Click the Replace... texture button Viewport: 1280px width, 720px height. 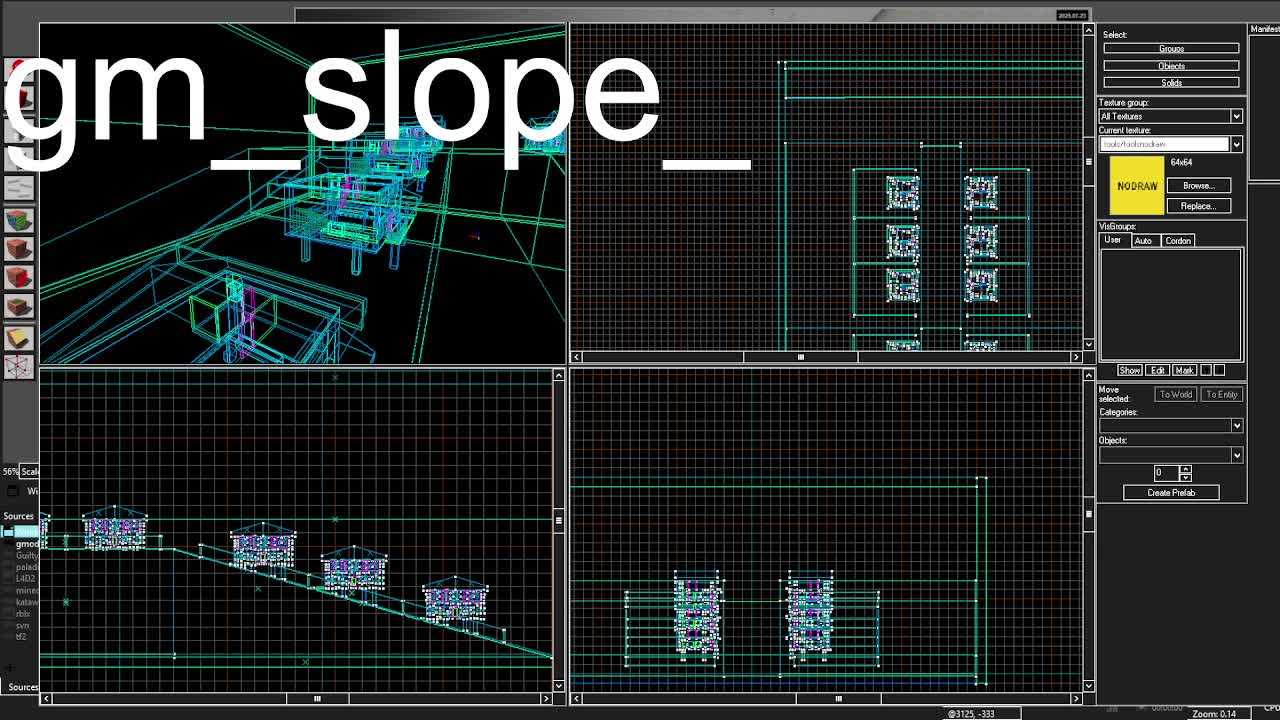(x=1198, y=206)
